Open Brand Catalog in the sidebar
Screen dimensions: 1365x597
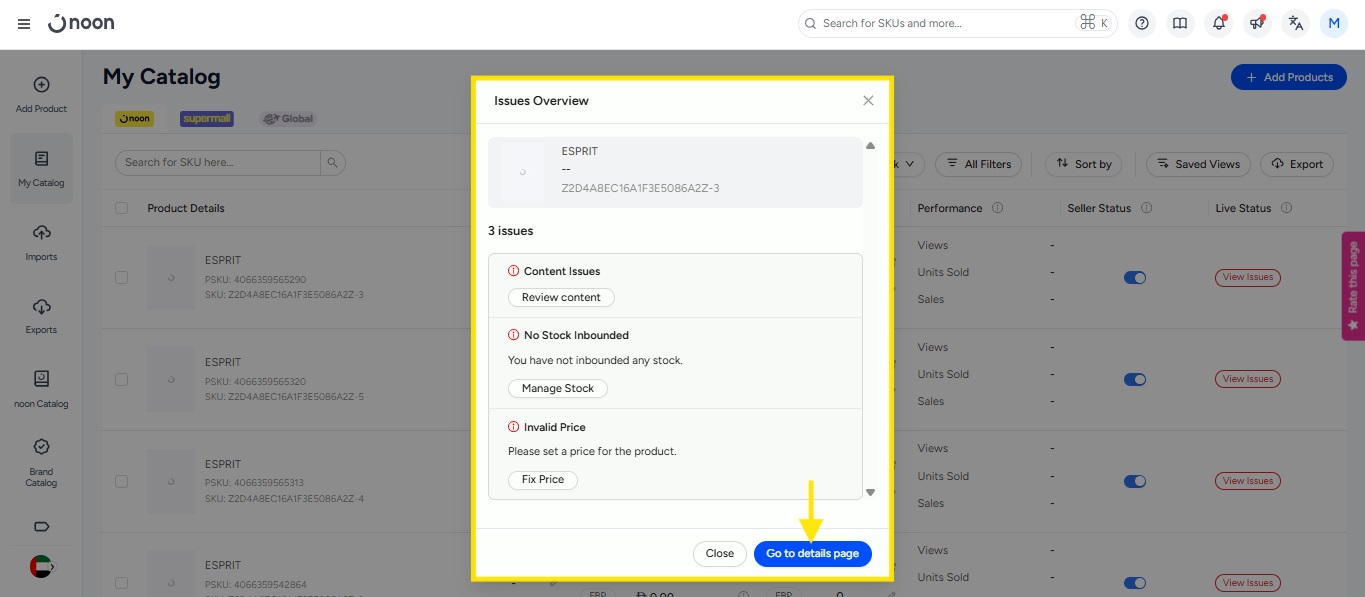tap(41, 461)
